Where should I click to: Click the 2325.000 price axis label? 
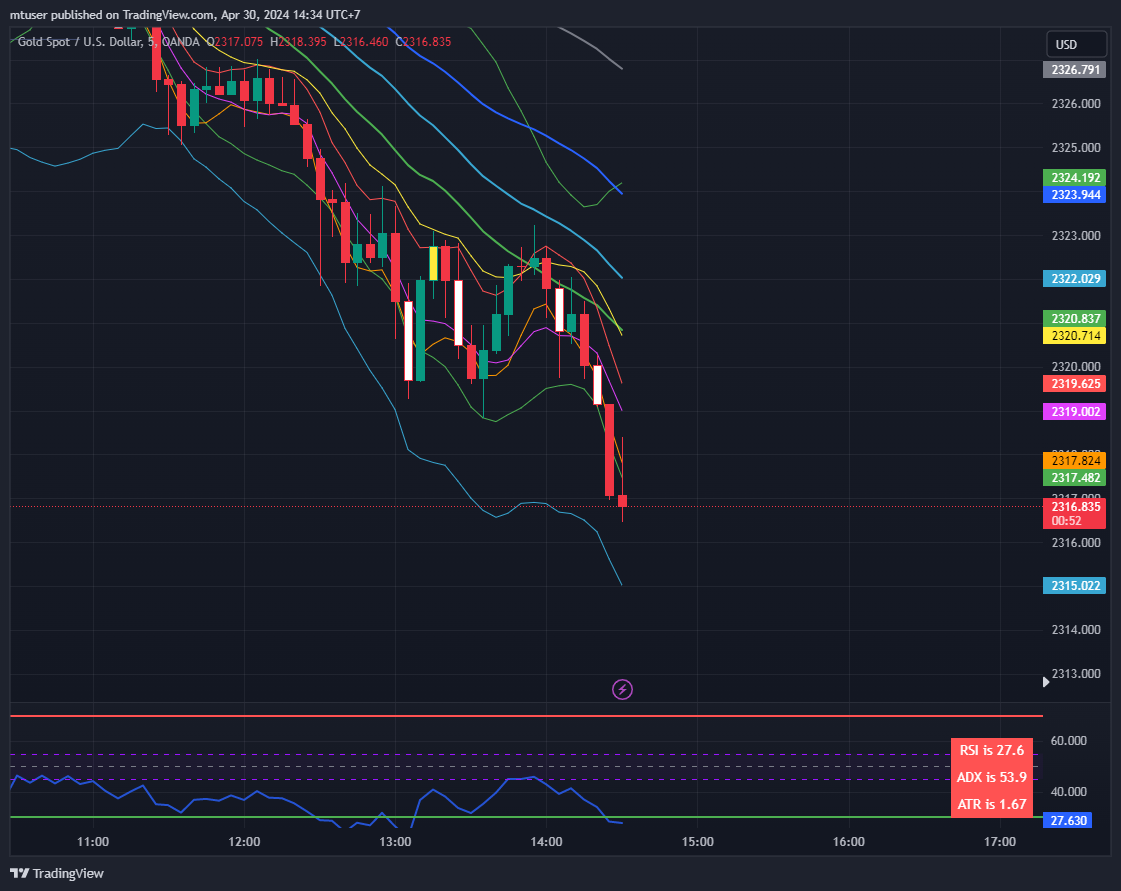(x=1076, y=148)
